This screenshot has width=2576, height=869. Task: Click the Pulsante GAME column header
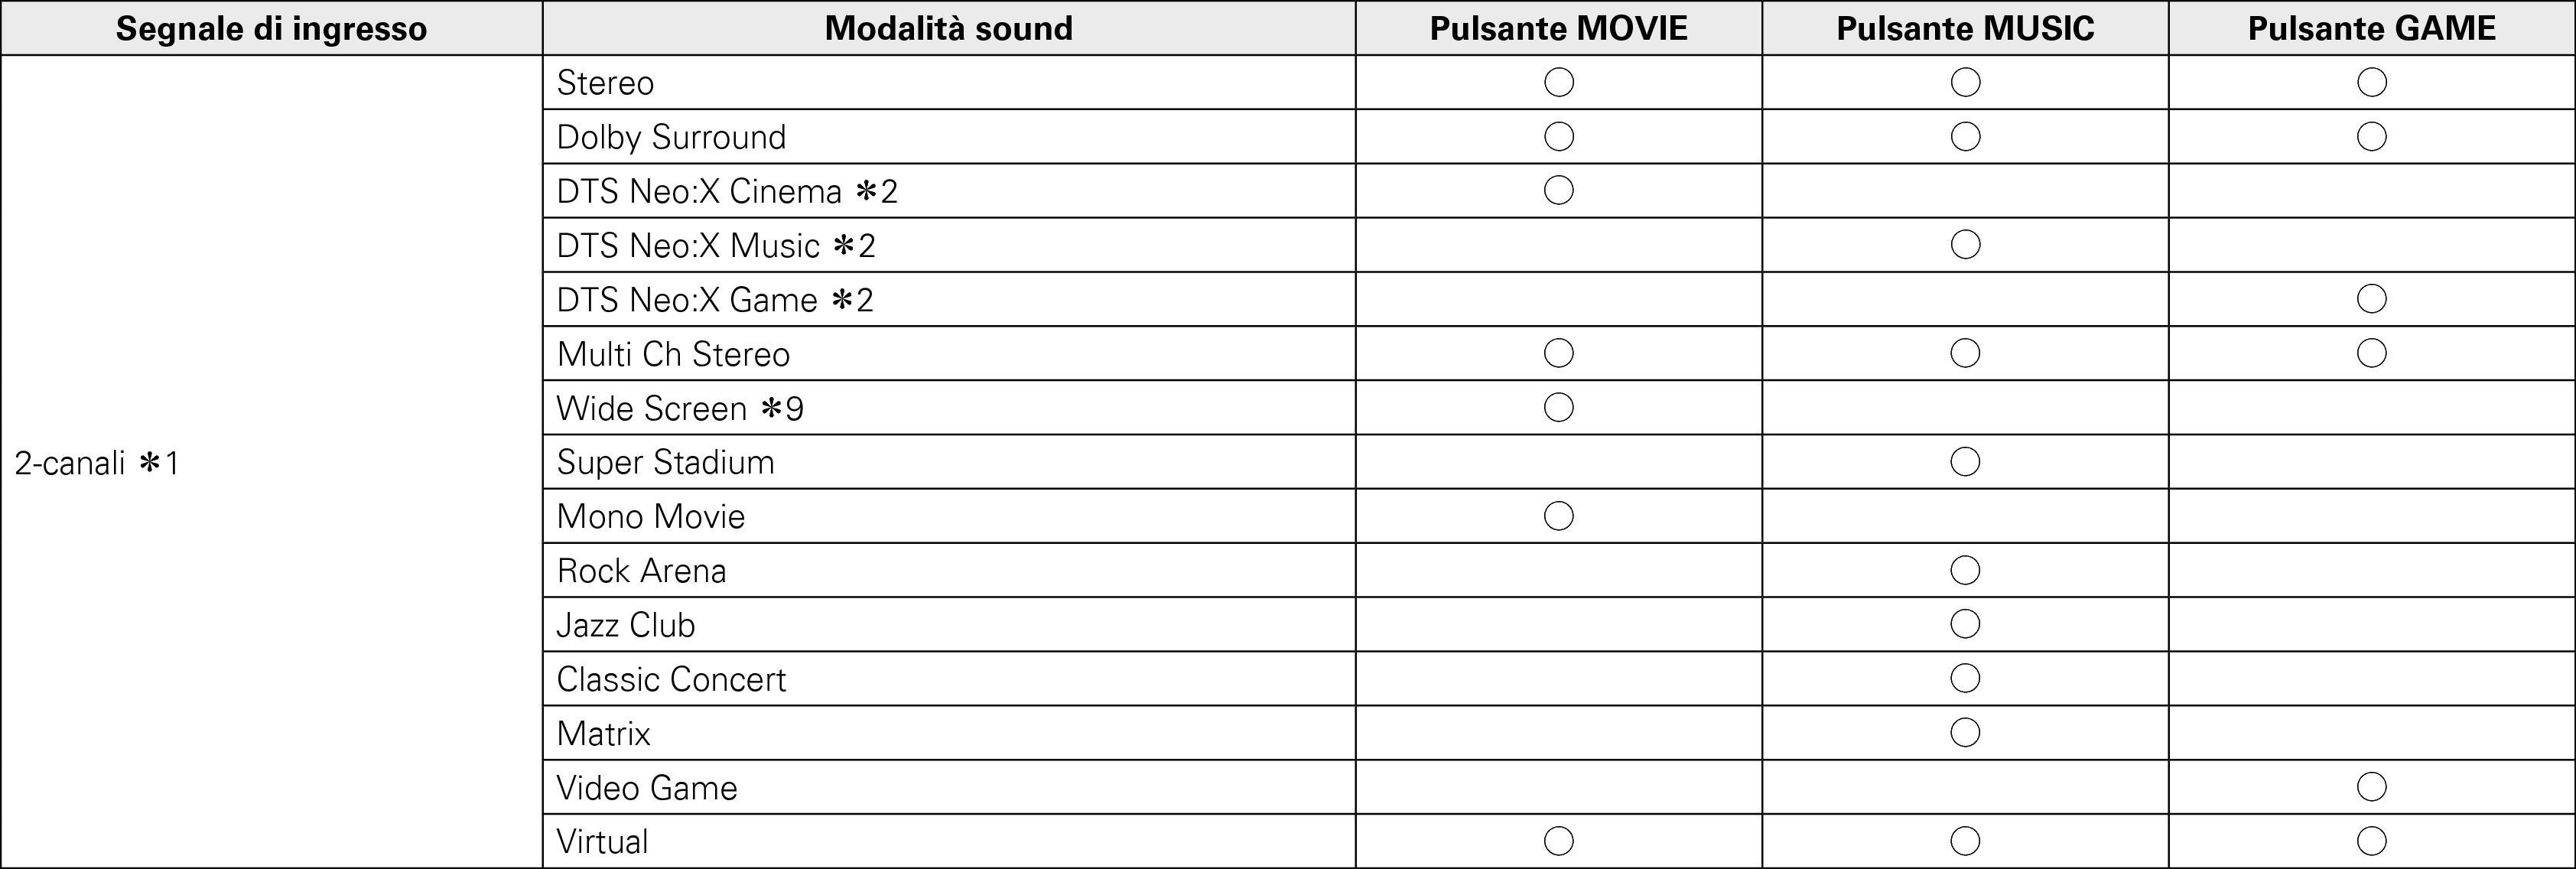(2371, 28)
